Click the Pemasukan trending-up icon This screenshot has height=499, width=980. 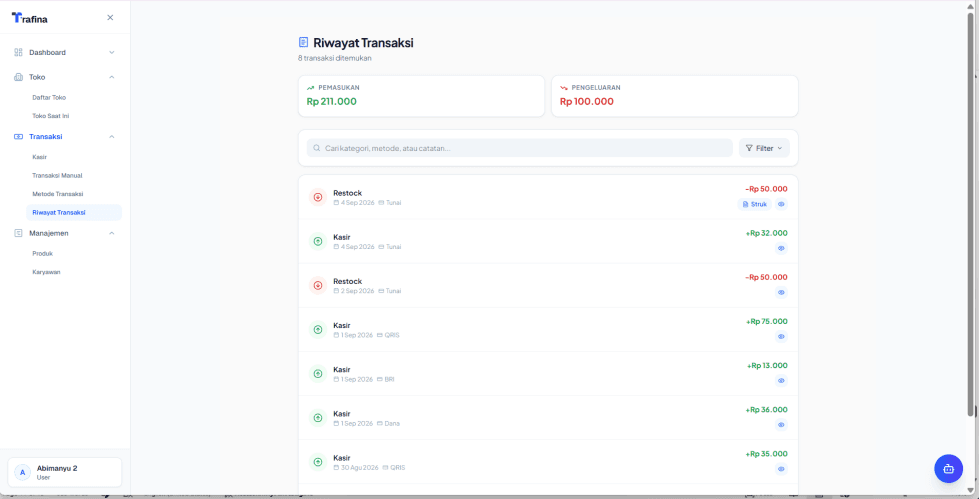pyautogui.click(x=311, y=88)
